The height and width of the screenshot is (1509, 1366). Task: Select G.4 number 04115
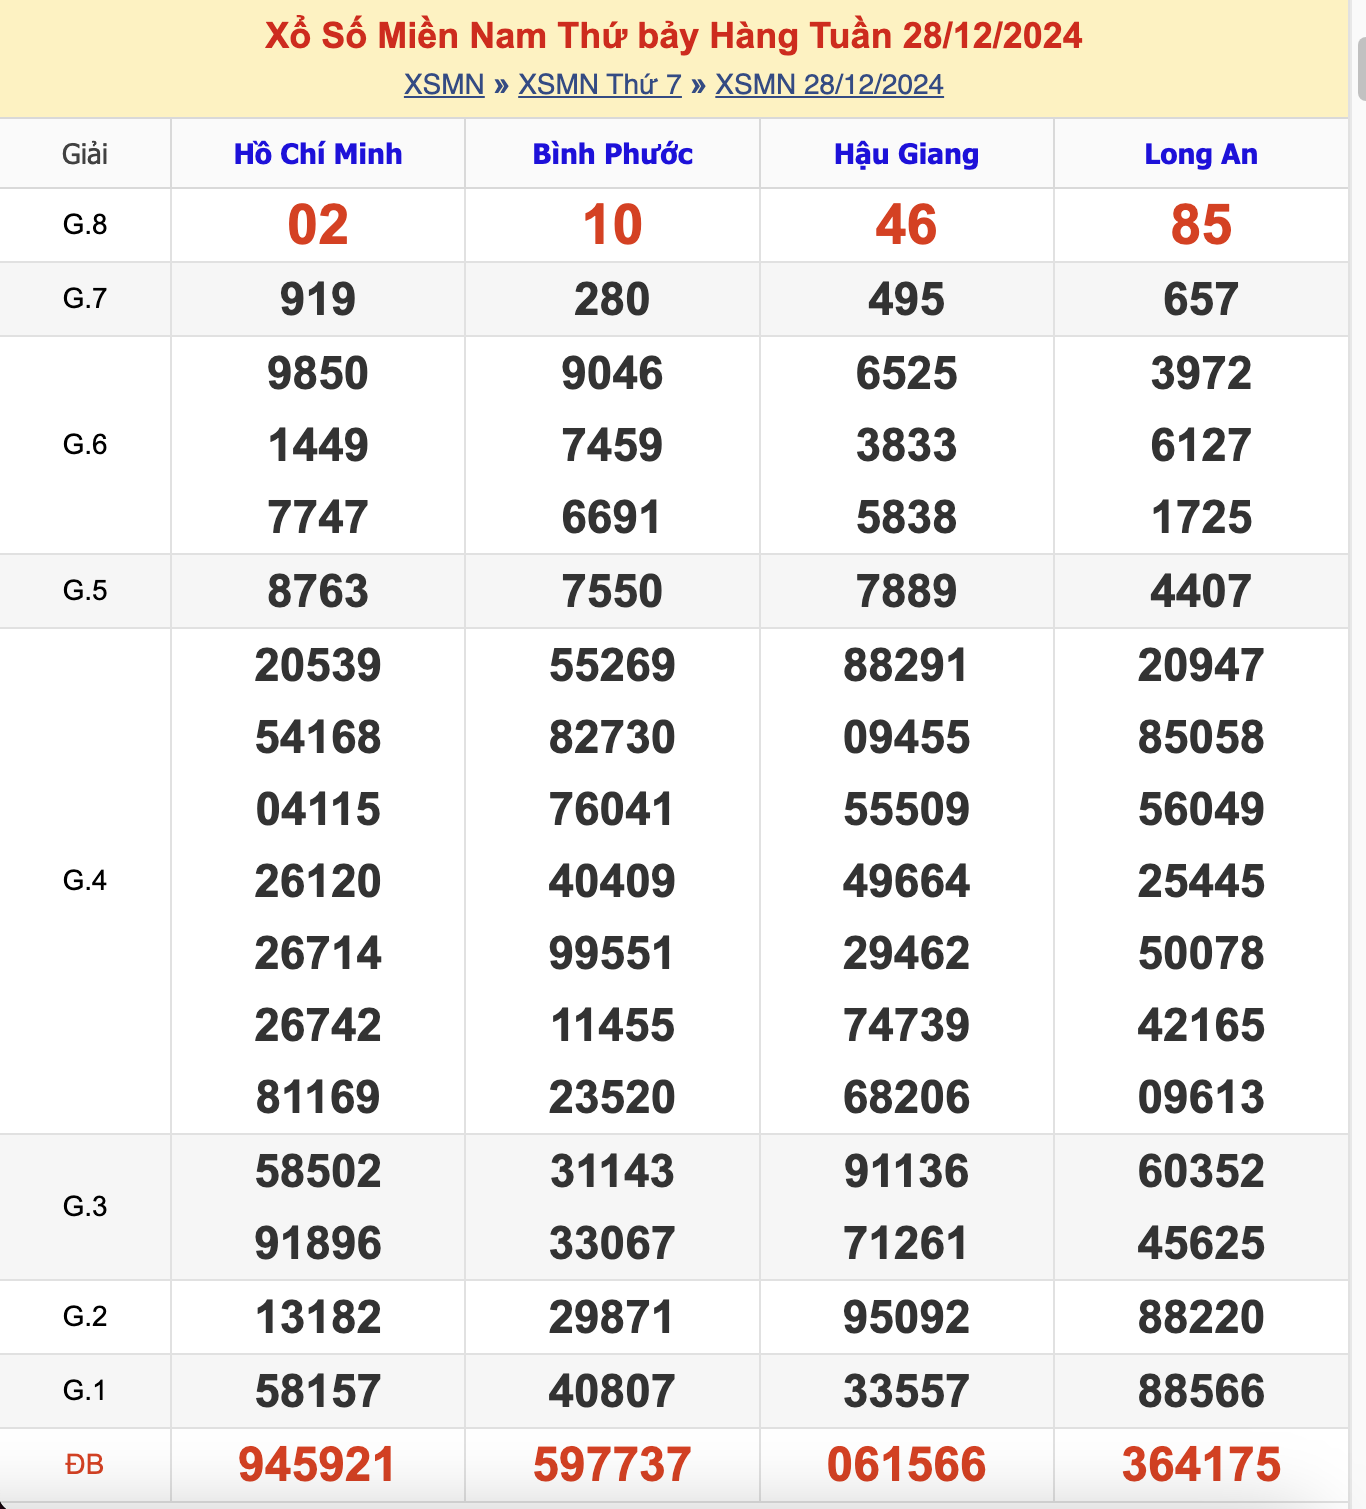coord(318,809)
